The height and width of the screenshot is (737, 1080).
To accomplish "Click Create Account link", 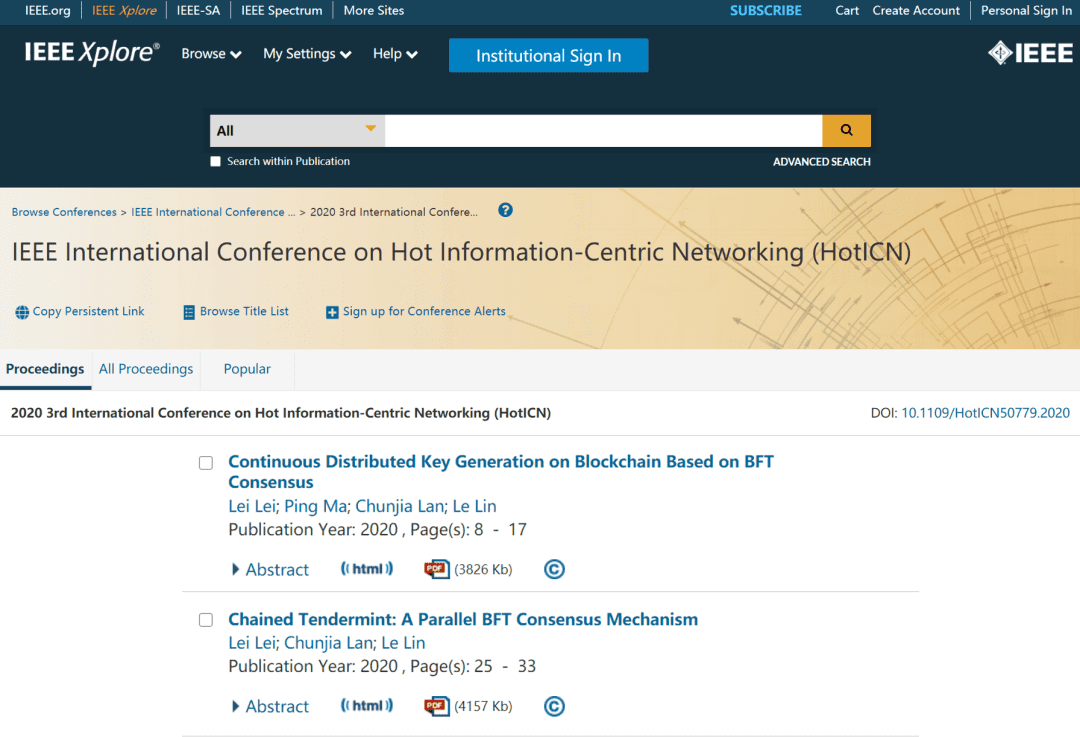I will [x=915, y=10].
